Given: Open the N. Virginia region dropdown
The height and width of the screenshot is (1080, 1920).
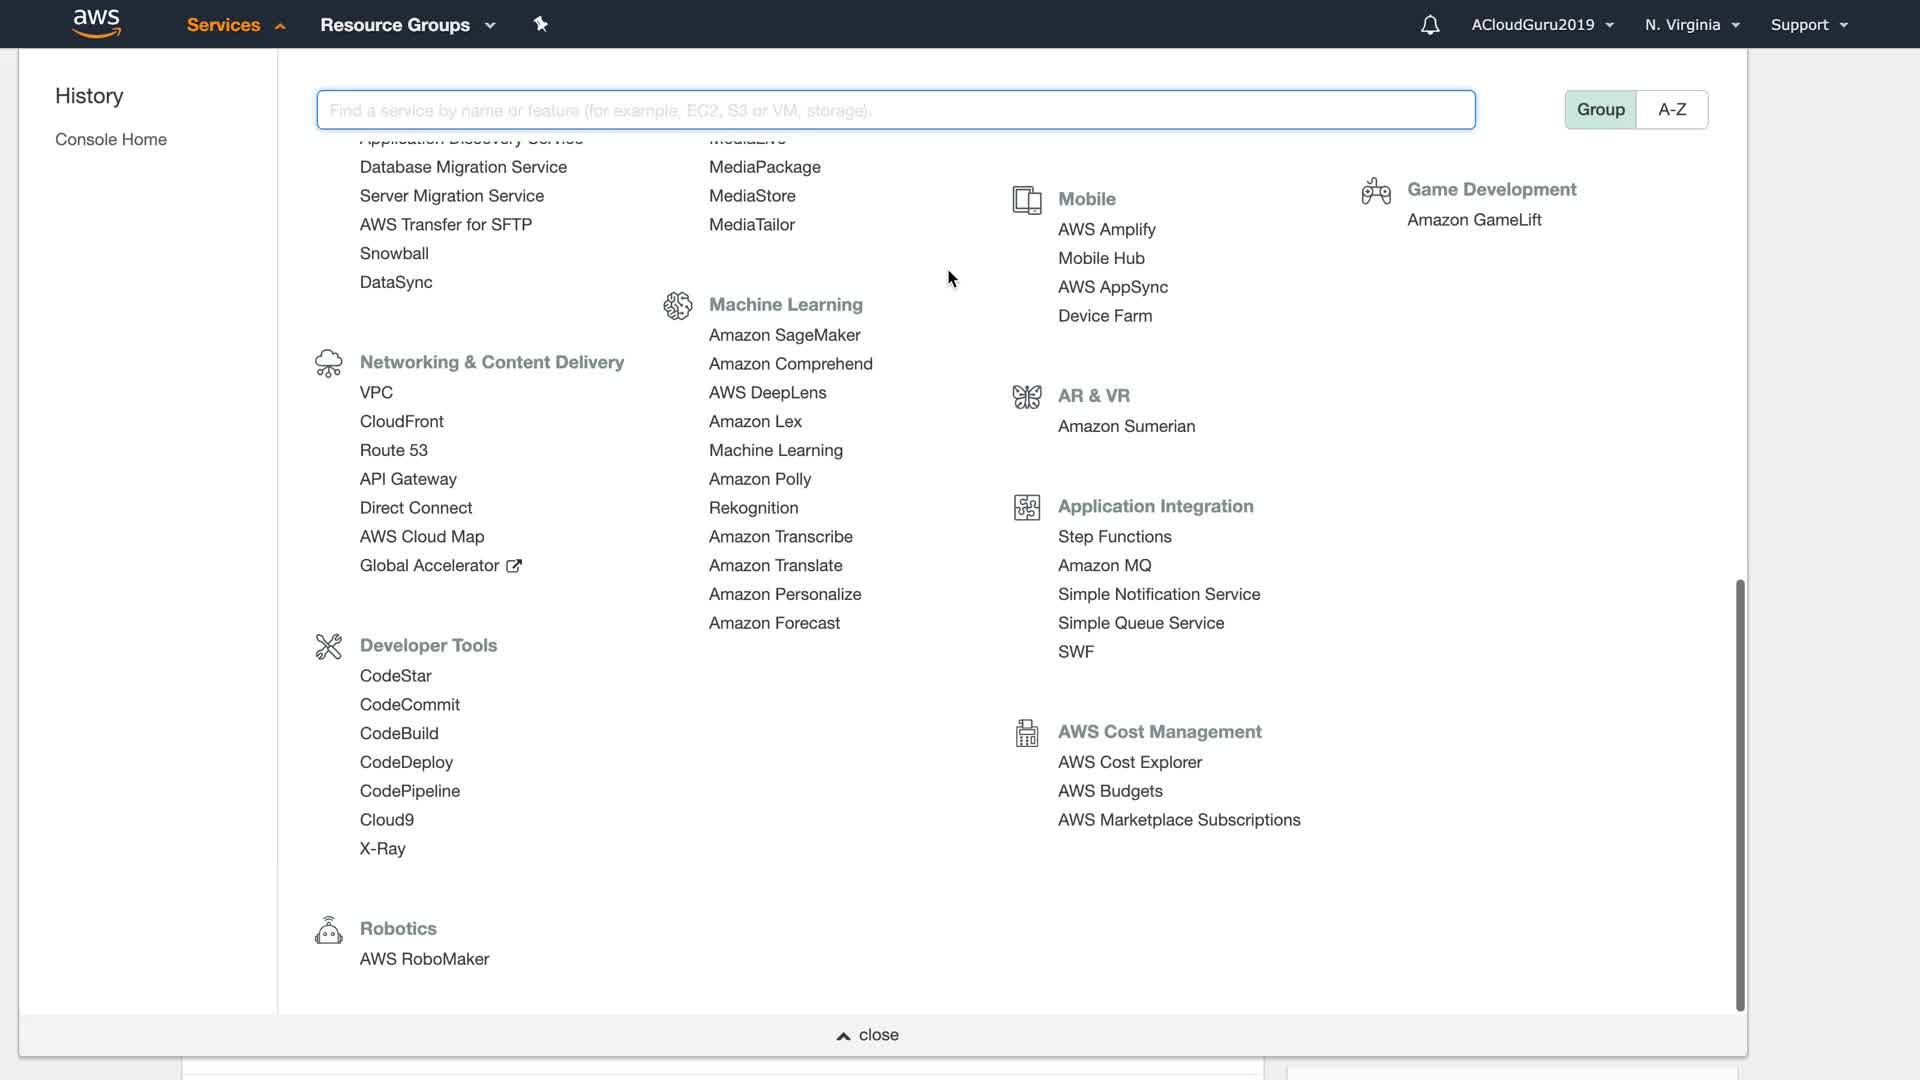Looking at the screenshot, I should [1692, 25].
